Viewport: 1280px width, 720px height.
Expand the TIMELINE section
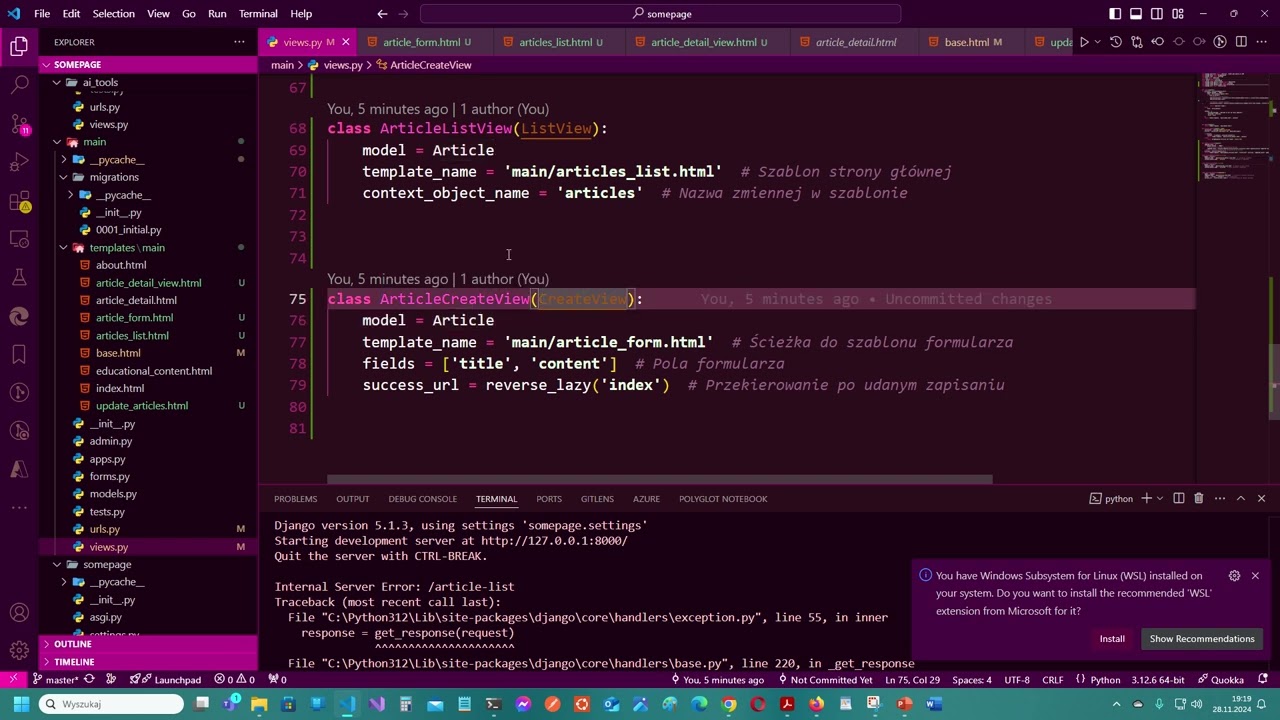click(x=149, y=662)
